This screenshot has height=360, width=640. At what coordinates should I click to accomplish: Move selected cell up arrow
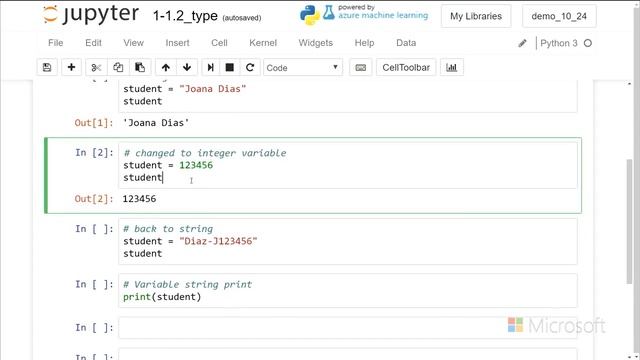tap(166, 67)
